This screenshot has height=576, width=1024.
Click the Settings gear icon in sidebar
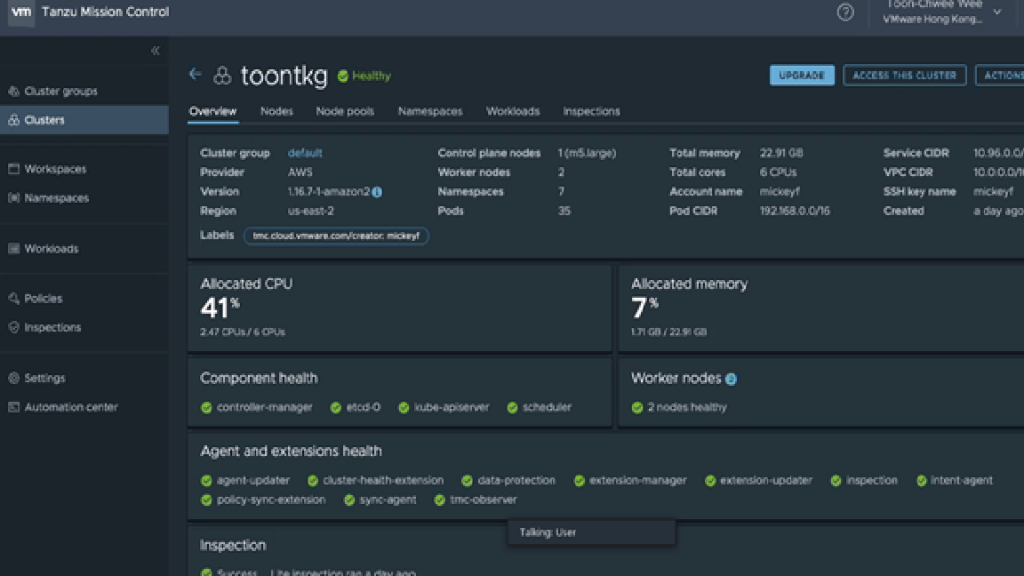click(x=14, y=378)
